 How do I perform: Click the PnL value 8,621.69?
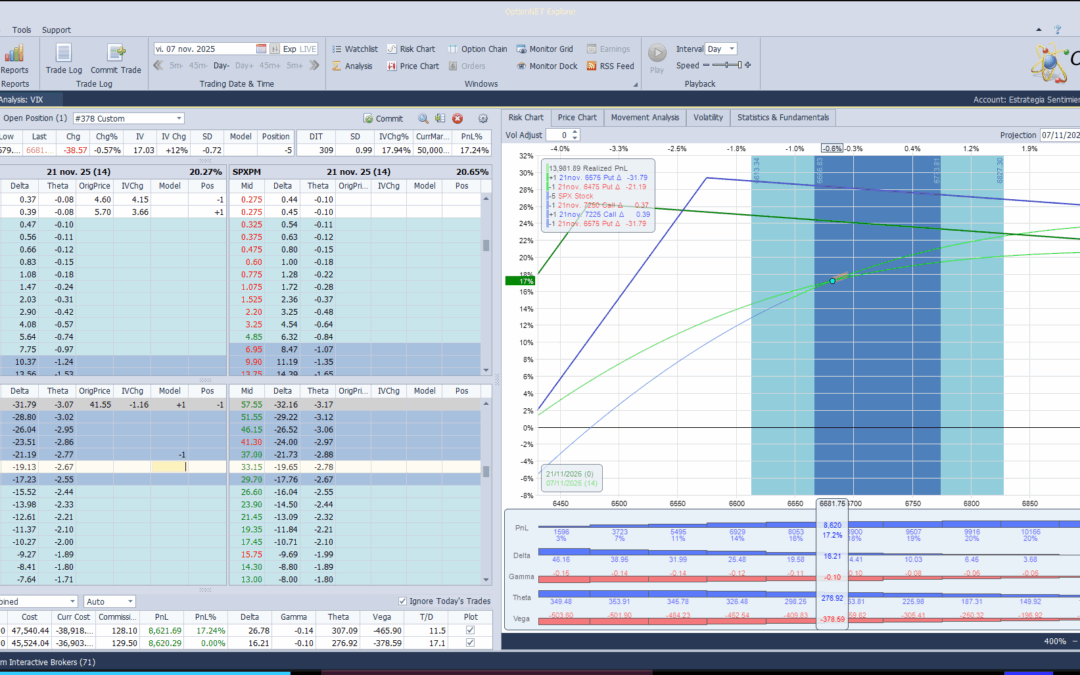click(165, 630)
